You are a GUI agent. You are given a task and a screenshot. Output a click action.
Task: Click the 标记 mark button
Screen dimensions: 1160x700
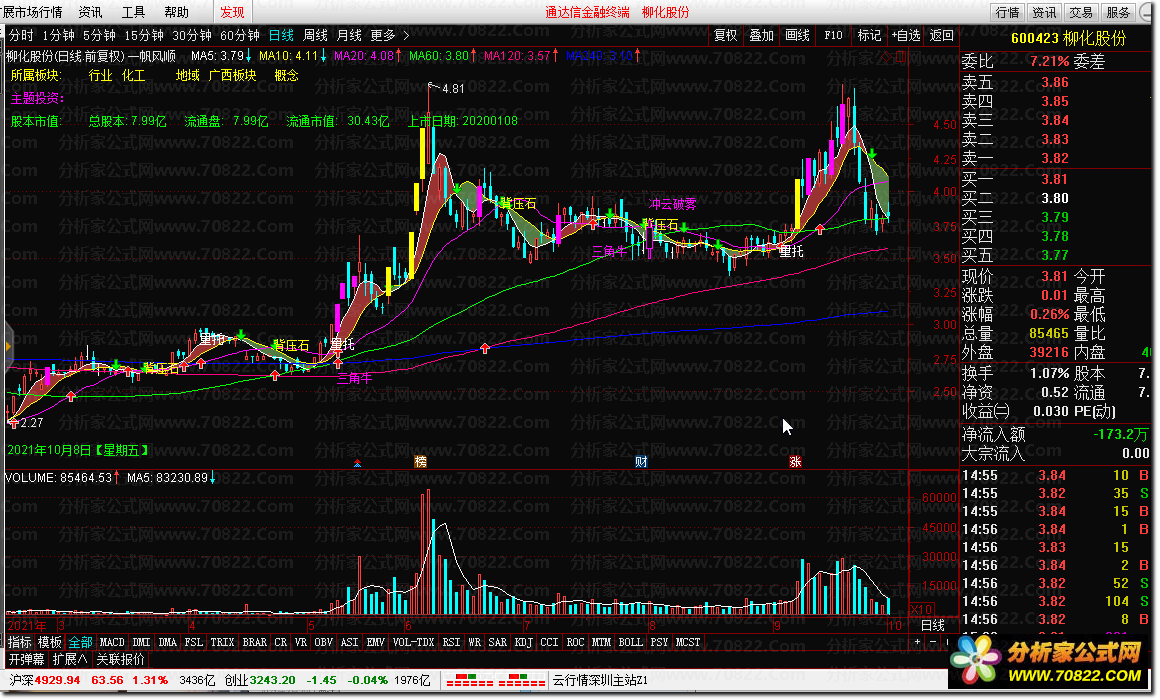[869, 35]
